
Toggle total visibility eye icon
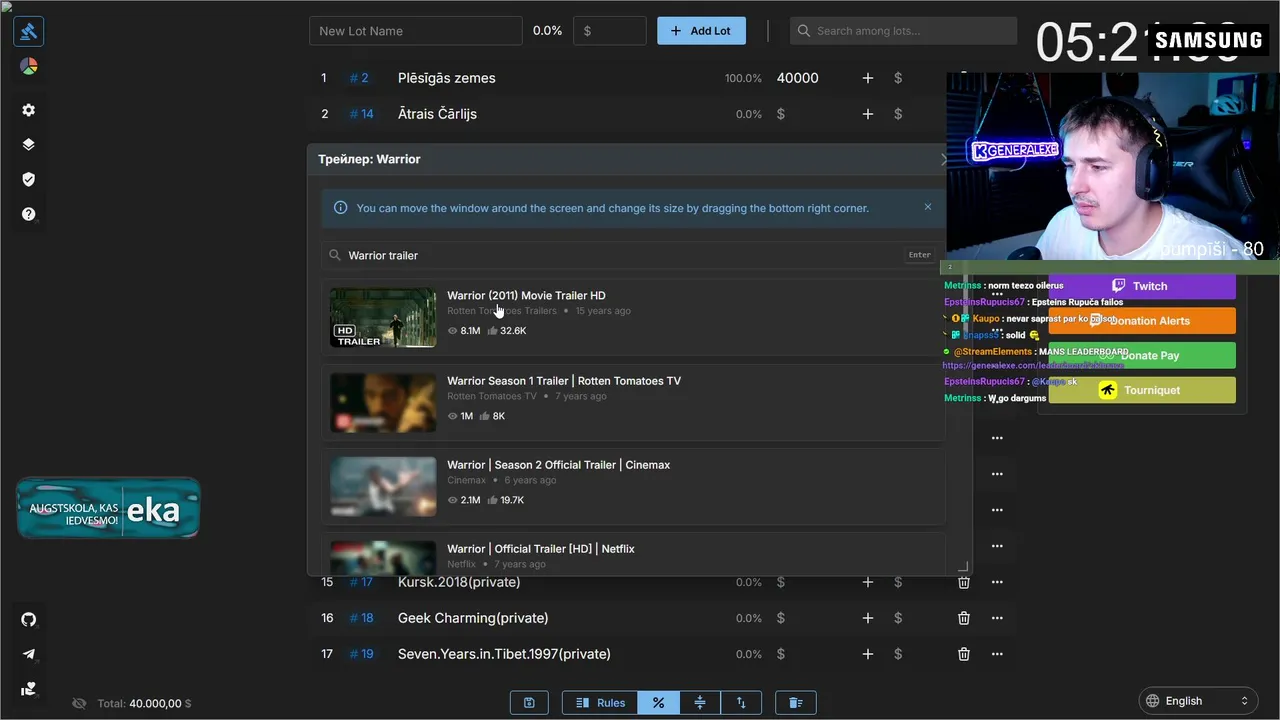point(79,703)
